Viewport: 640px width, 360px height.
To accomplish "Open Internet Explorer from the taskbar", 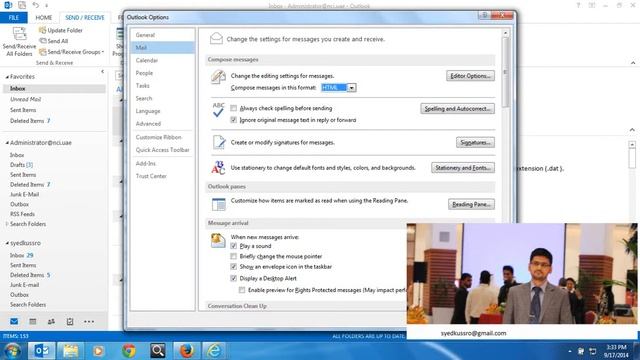I will point(214,351).
